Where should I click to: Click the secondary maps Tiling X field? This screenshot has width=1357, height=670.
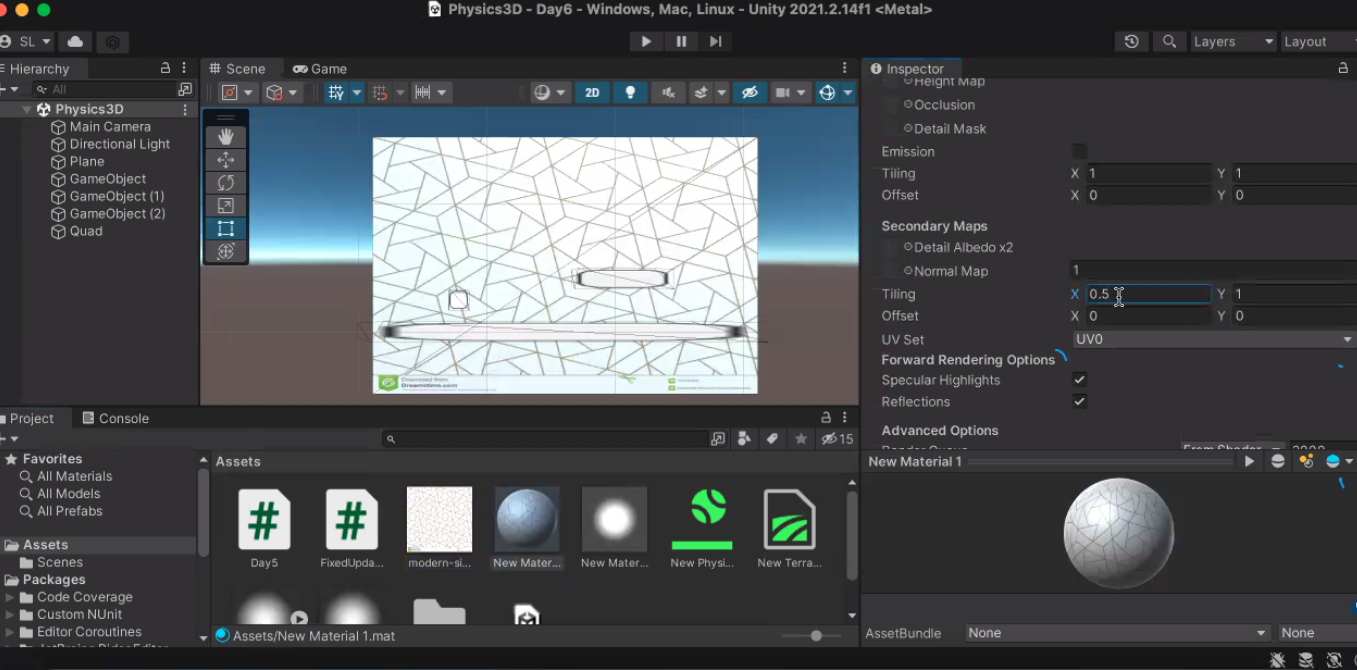tap(1148, 294)
